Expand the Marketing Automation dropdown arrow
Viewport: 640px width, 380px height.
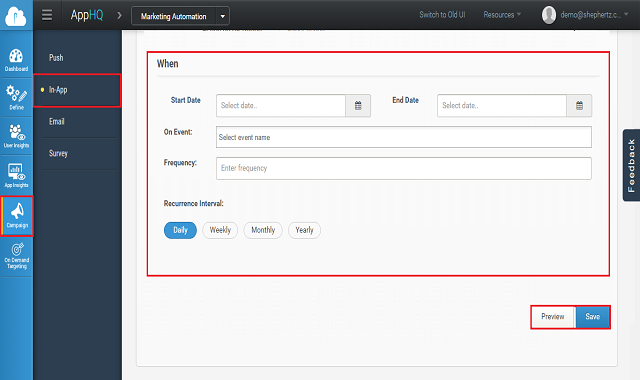tap(222, 16)
